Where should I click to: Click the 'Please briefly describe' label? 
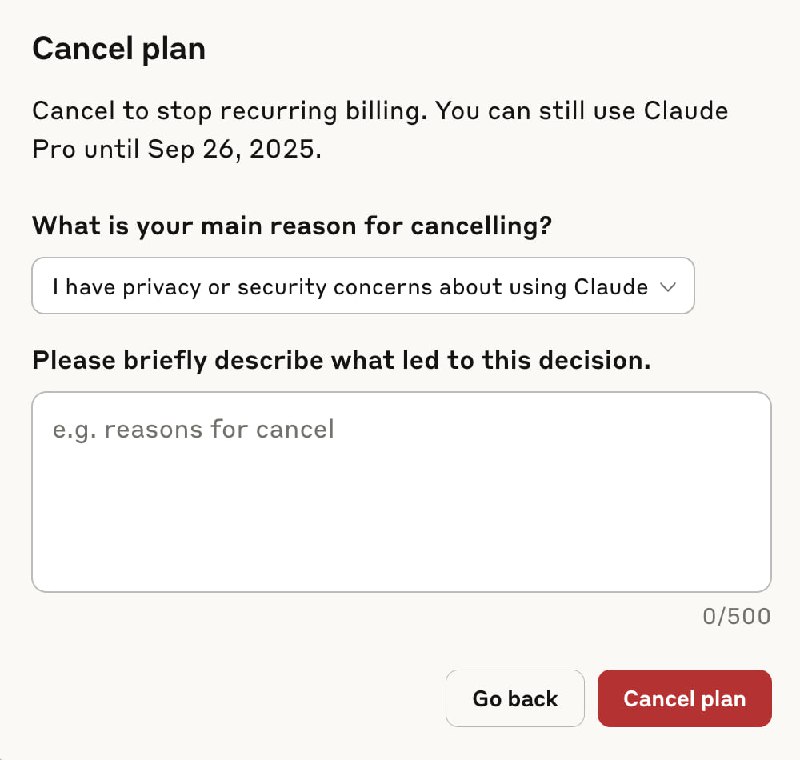(x=341, y=360)
